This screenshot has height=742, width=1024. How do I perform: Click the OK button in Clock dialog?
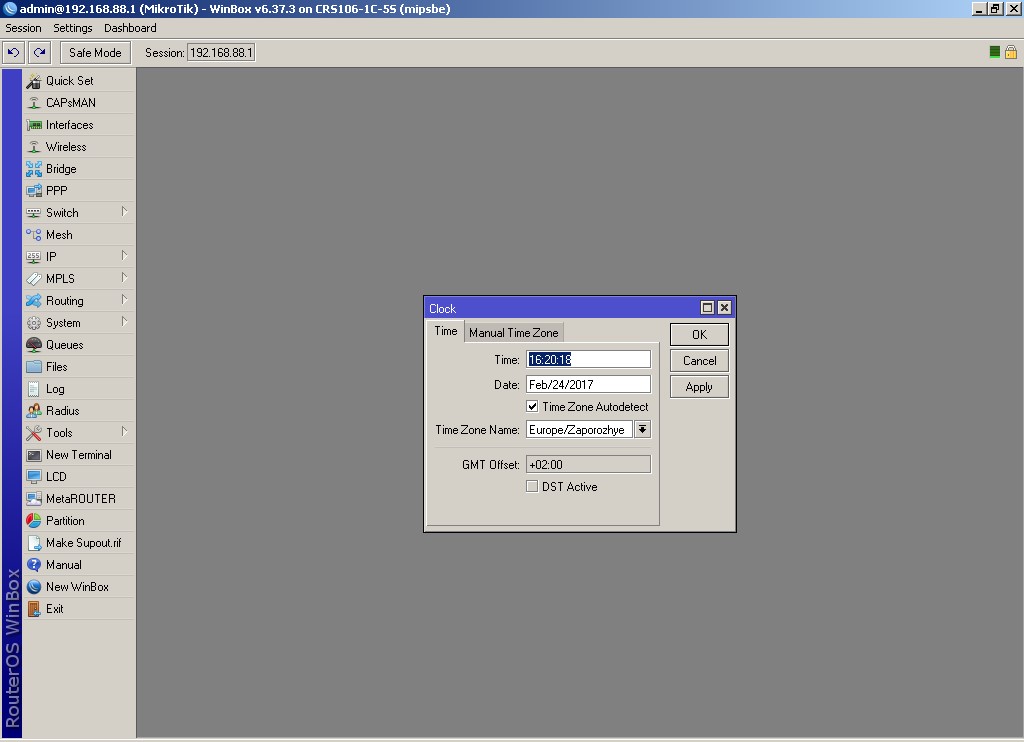(699, 334)
